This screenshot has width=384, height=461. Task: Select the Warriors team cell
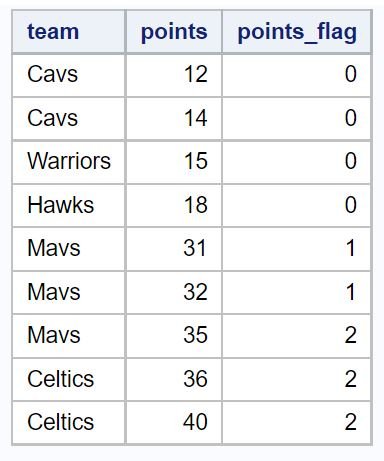[69, 162]
